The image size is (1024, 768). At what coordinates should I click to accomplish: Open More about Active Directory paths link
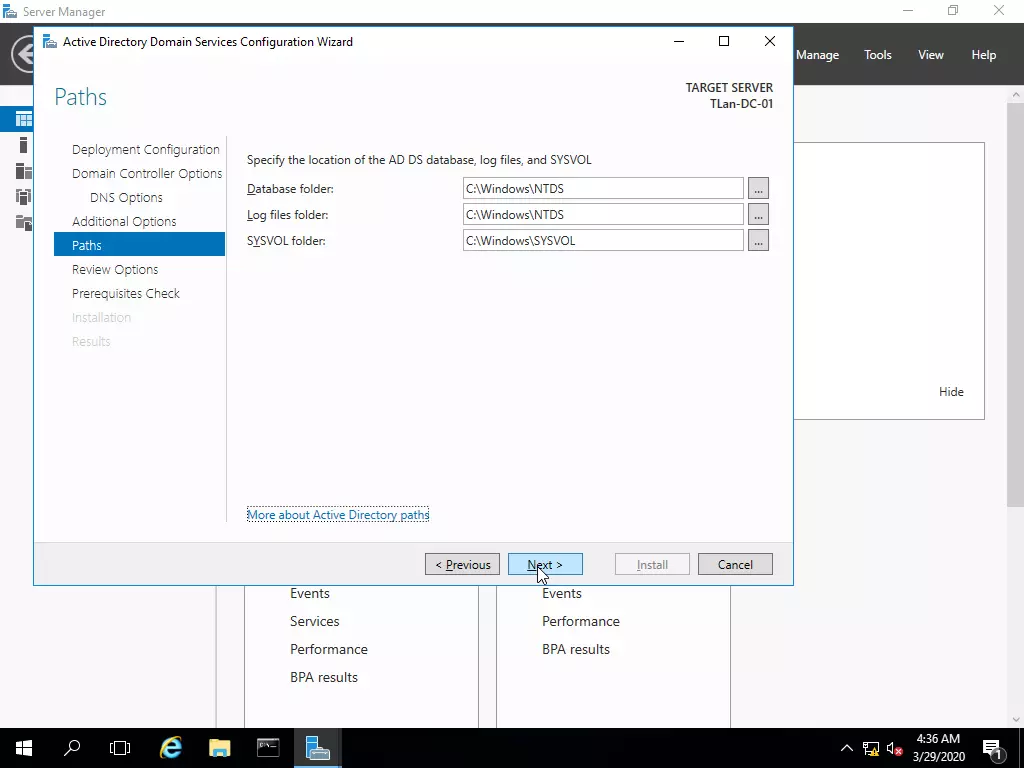338,515
